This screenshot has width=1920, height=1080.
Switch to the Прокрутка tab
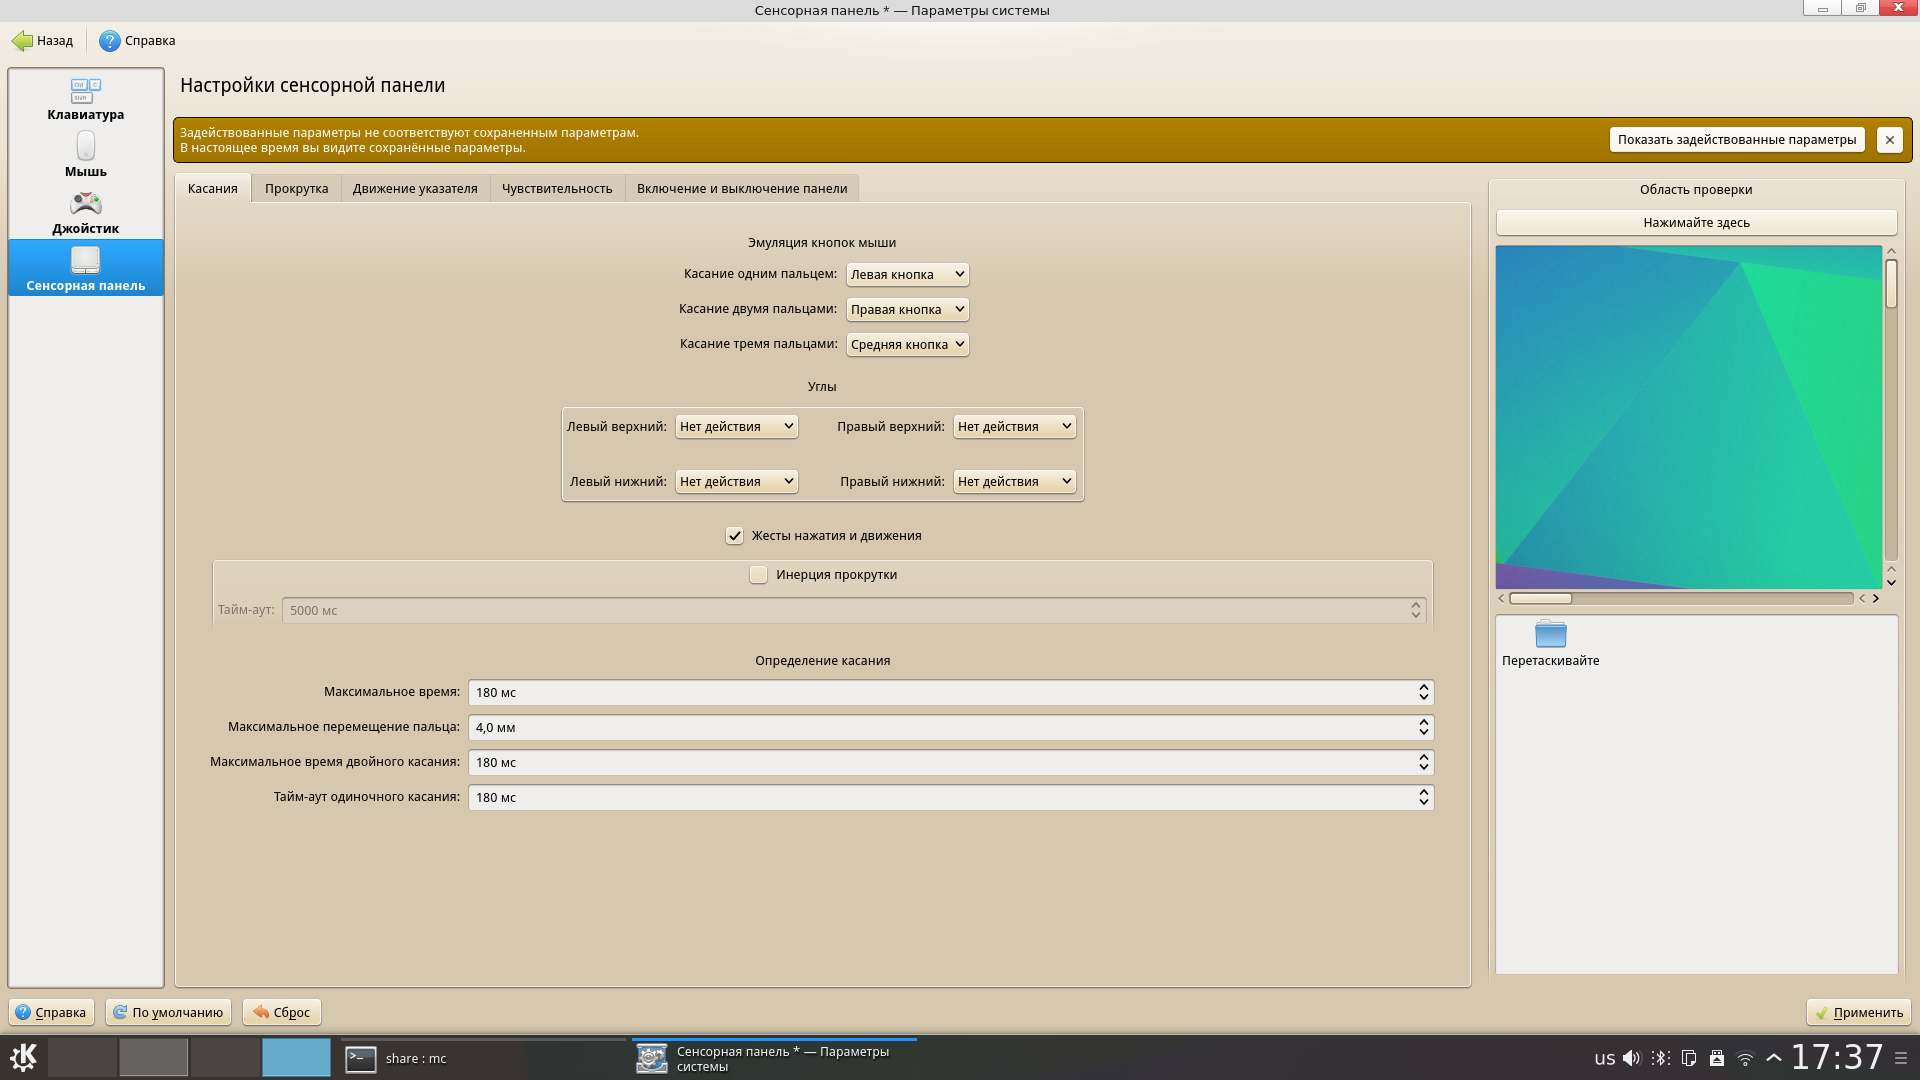click(296, 189)
